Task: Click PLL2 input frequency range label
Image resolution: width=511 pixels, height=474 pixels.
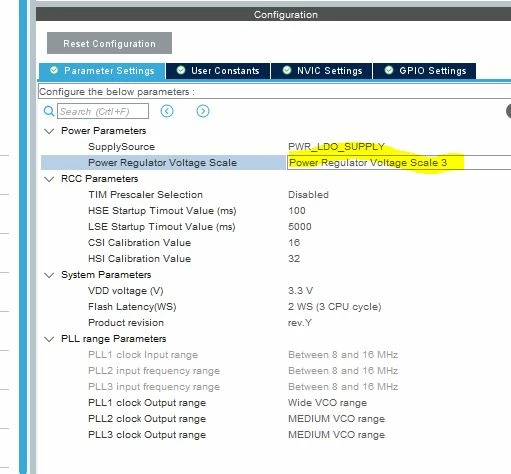Action: [154, 371]
